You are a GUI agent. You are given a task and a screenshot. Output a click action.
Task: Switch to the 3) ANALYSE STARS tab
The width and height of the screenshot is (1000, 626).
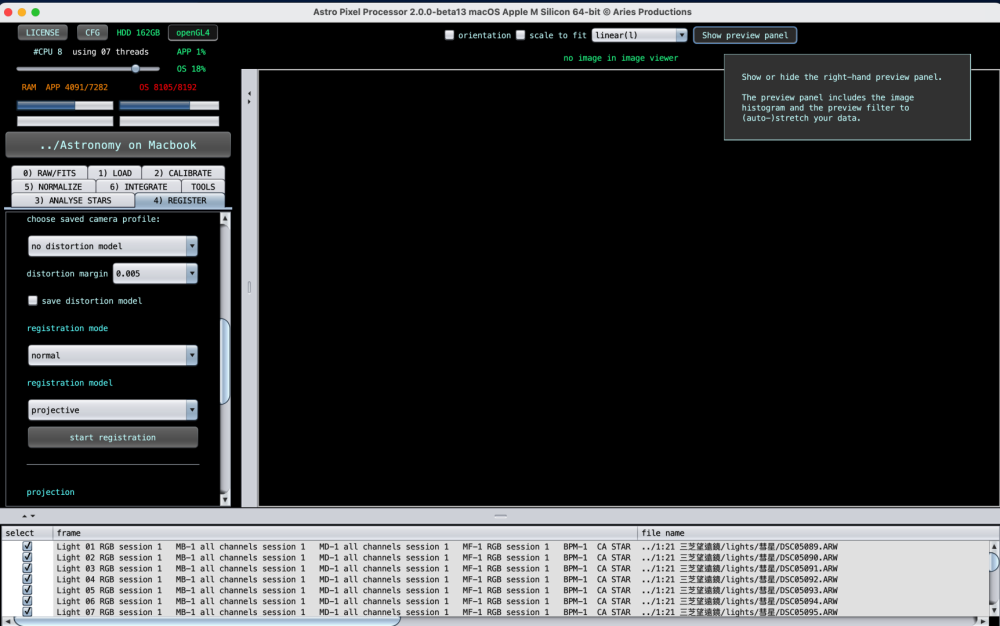[x=75, y=199]
